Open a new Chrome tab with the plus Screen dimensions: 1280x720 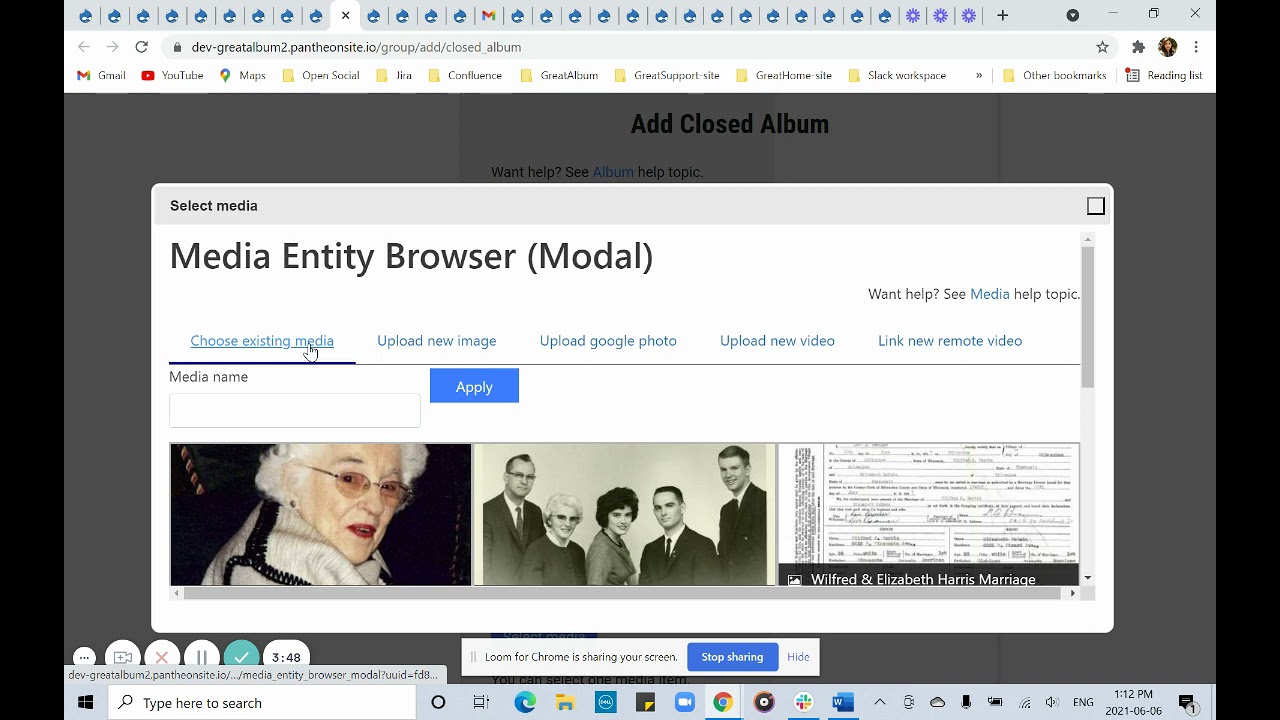(x=1002, y=15)
